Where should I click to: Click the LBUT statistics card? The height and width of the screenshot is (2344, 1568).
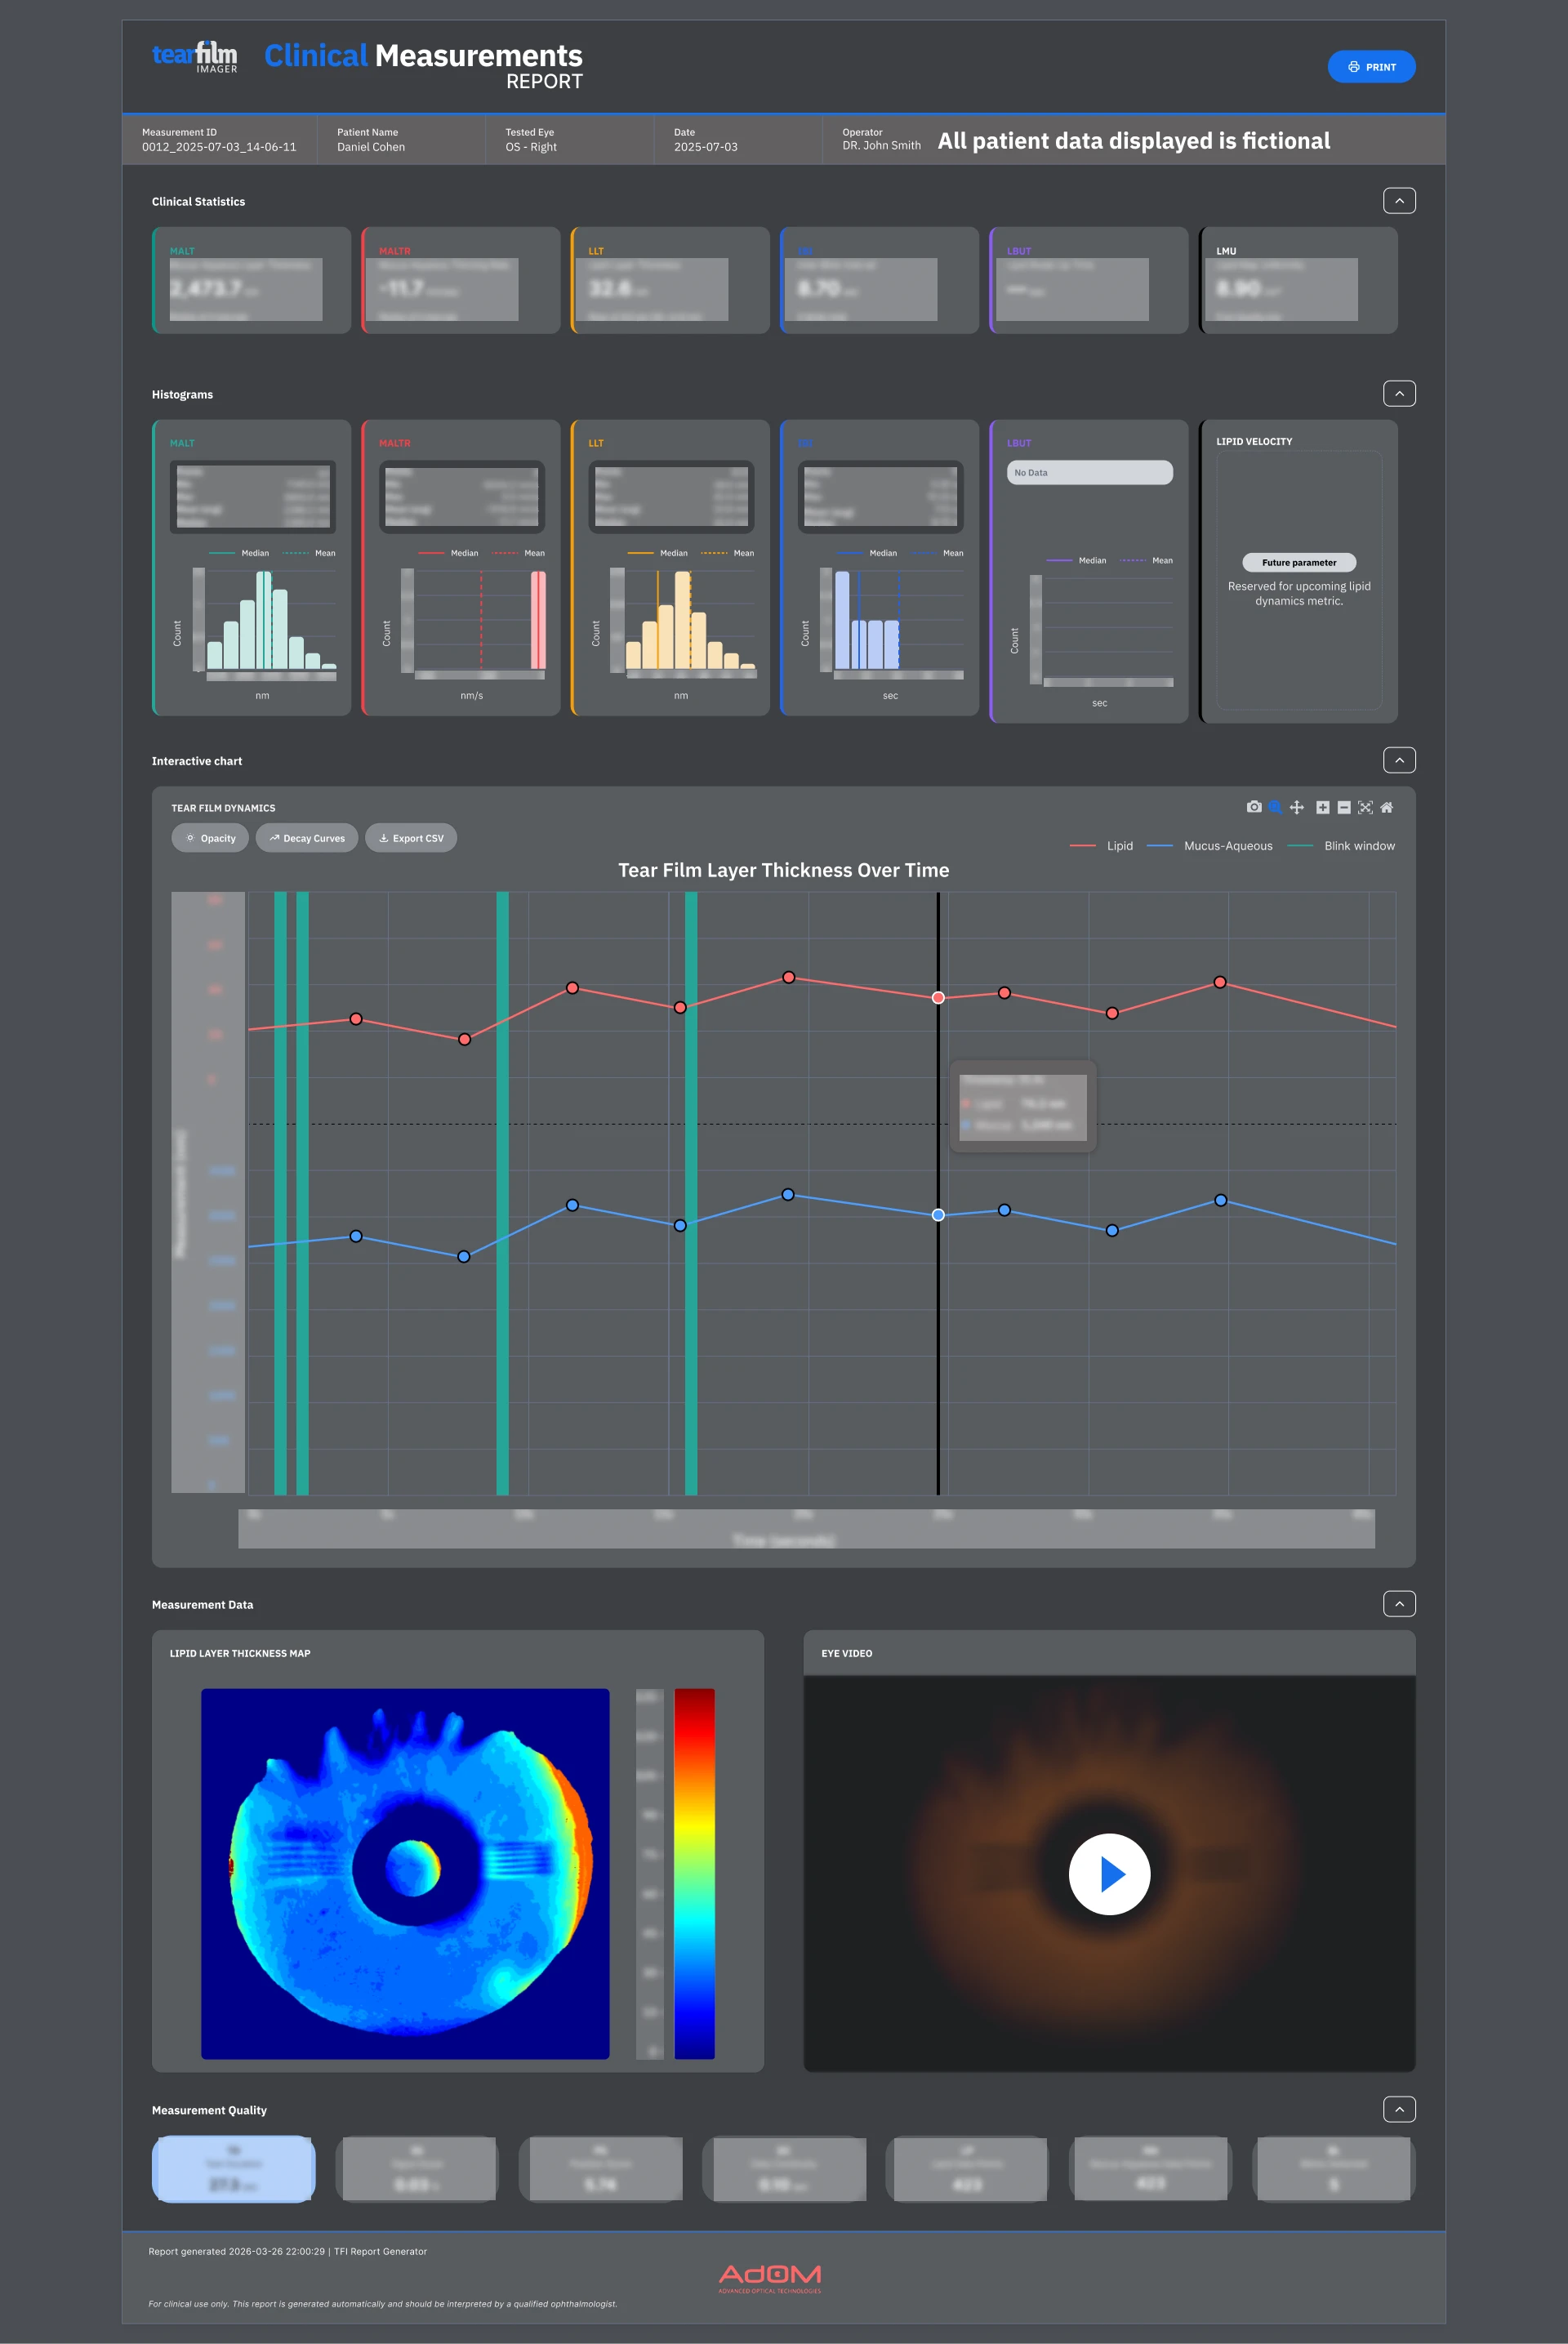[1089, 280]
